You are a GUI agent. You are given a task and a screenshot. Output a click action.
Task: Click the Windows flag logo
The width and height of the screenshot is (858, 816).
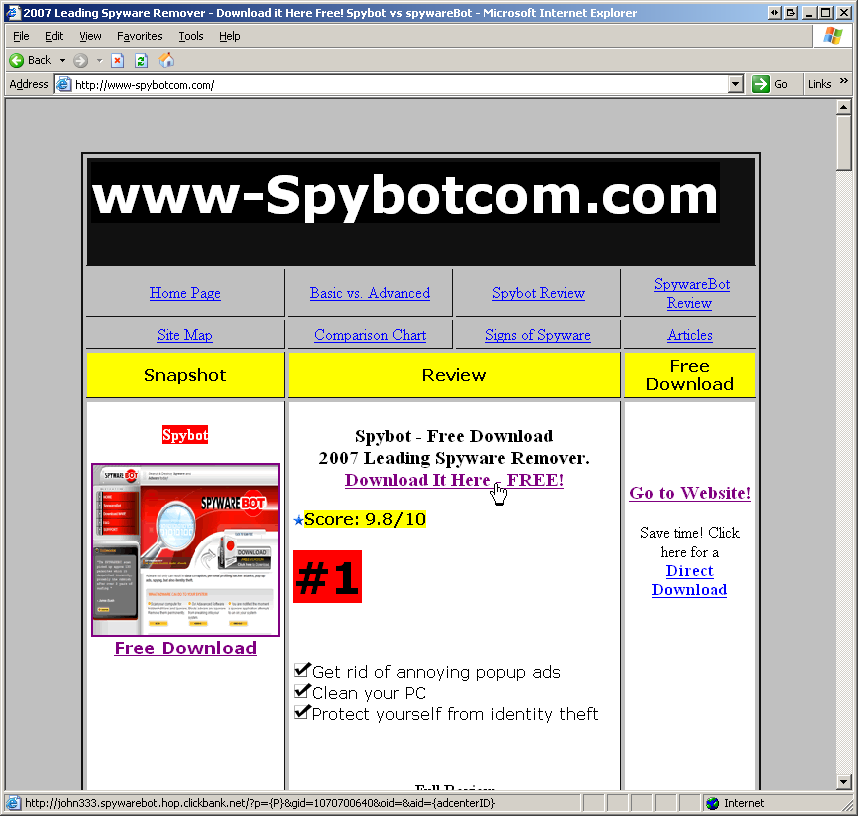pyautogui.click(x=832, y=36)
